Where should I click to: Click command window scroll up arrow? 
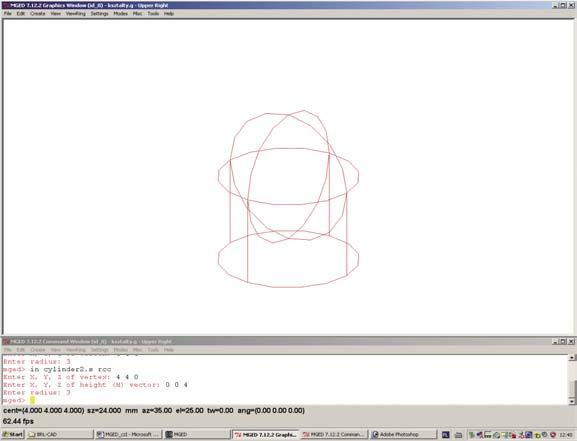tap(572, 357)
